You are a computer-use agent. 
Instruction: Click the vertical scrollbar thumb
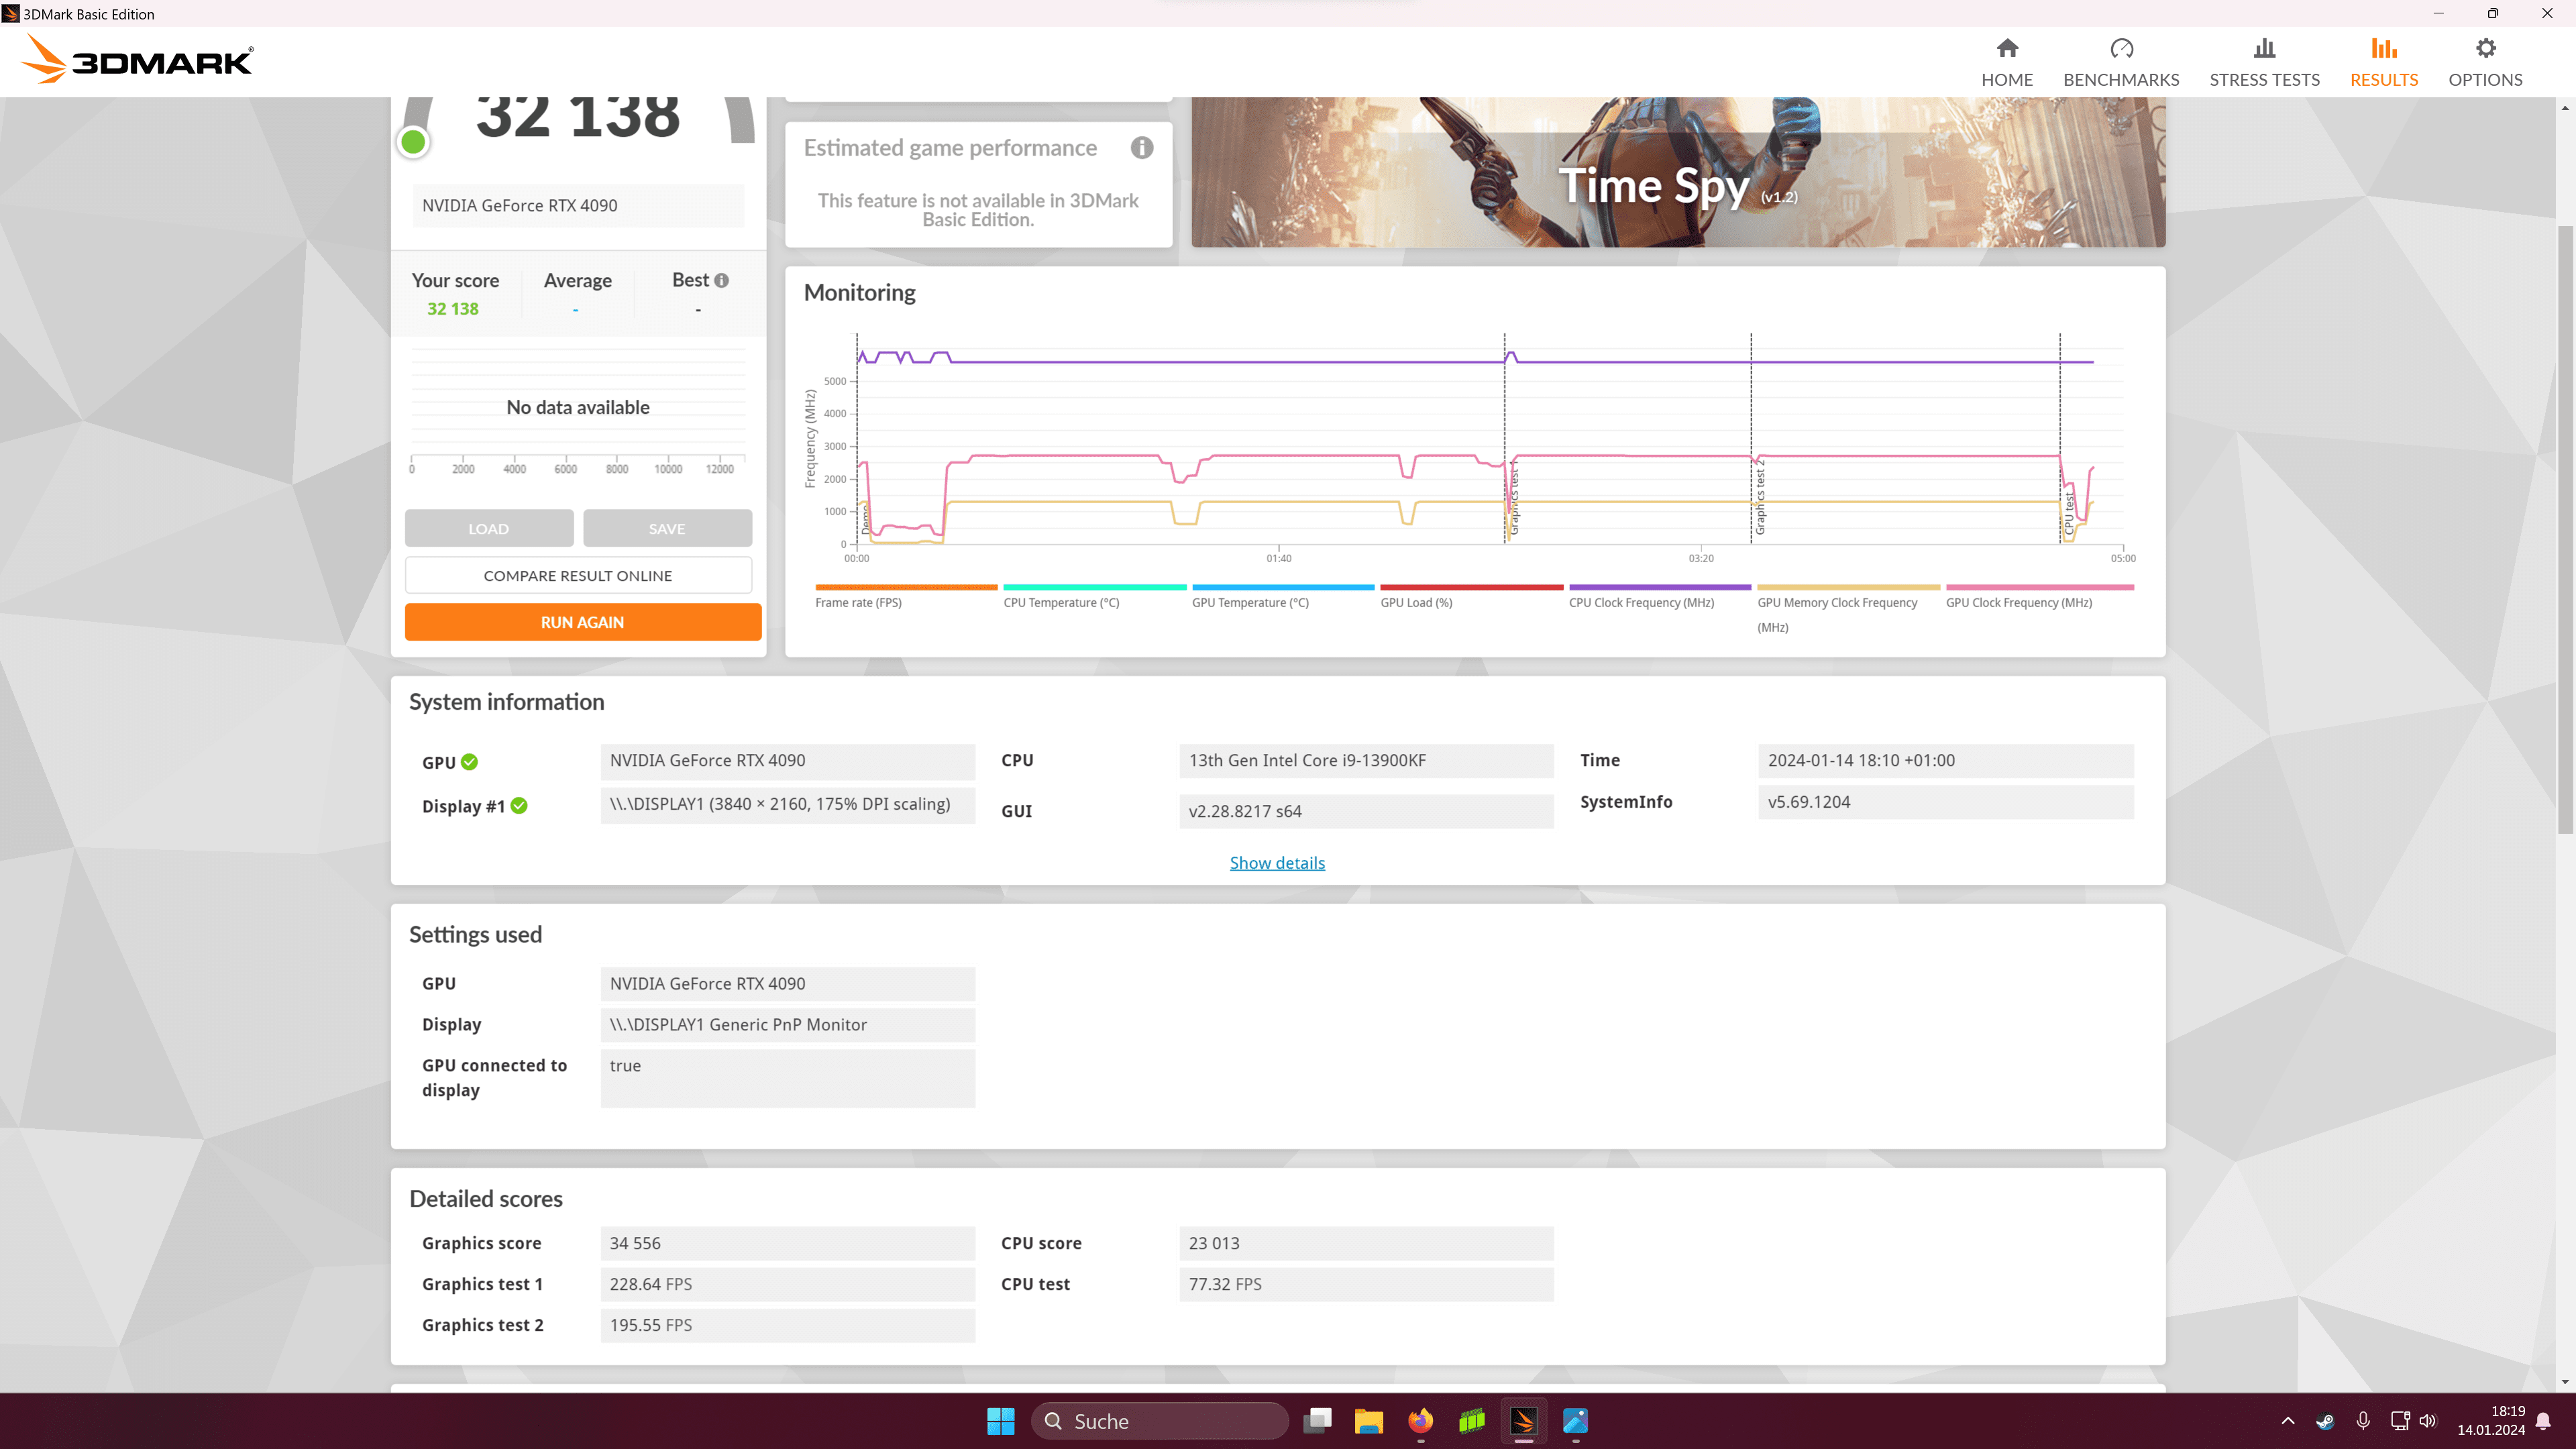2565,530
